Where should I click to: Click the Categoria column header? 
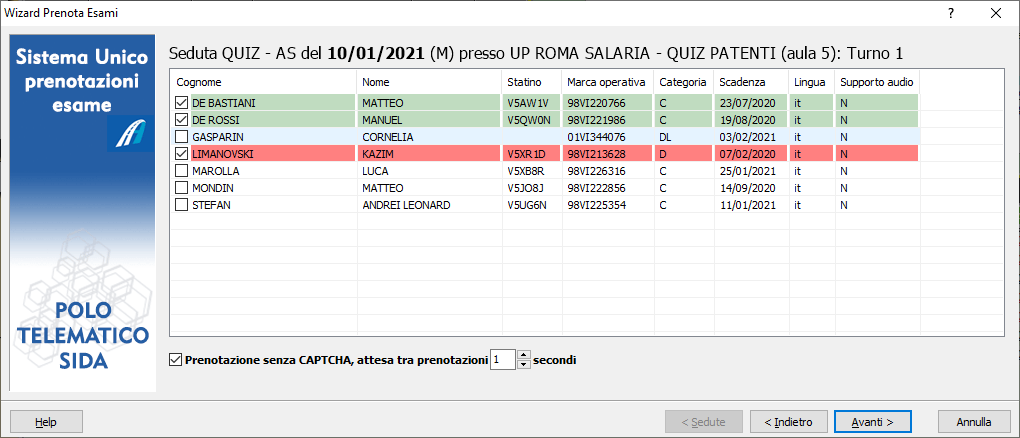coord(683,81)
